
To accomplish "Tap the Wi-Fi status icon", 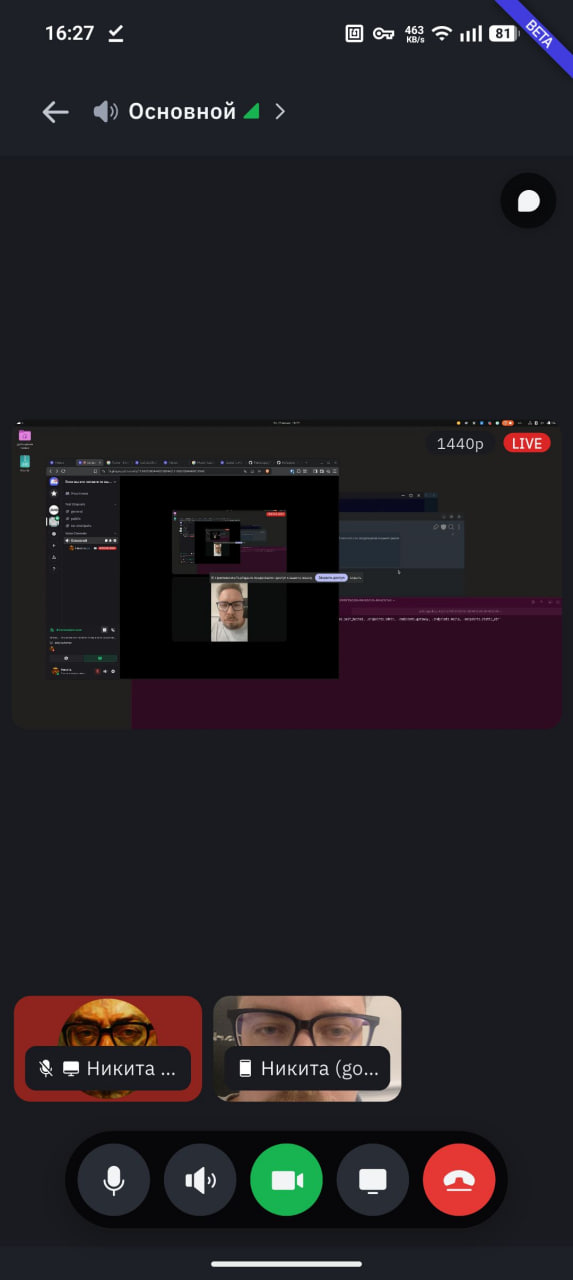I will [x=442, y=33].
